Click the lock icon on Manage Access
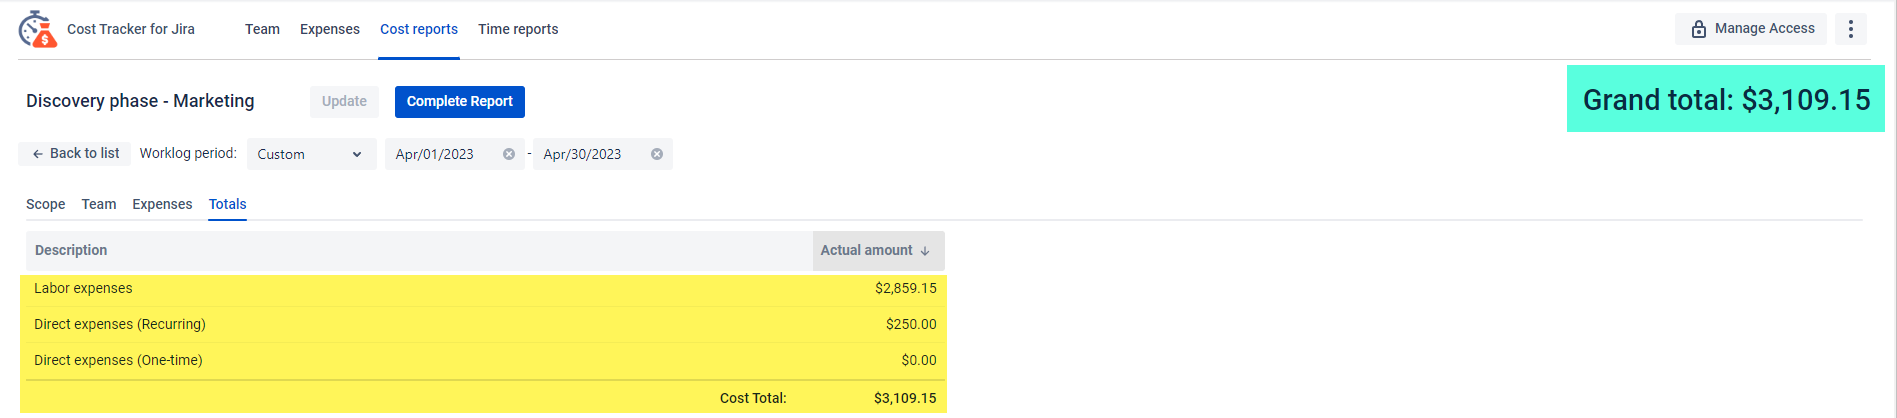Image resolution: width=1897 pixels, height=418 pixels. coord(1698,29)
